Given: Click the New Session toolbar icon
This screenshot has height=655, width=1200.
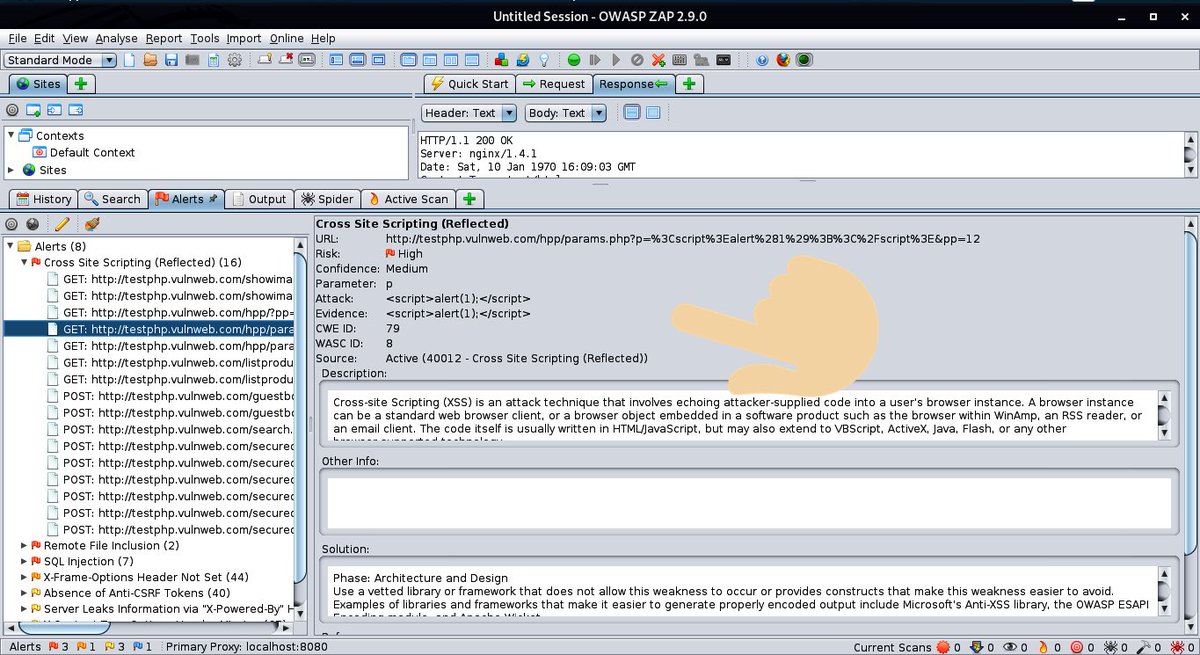Looking at the screenshot, I should pos(131,60).
